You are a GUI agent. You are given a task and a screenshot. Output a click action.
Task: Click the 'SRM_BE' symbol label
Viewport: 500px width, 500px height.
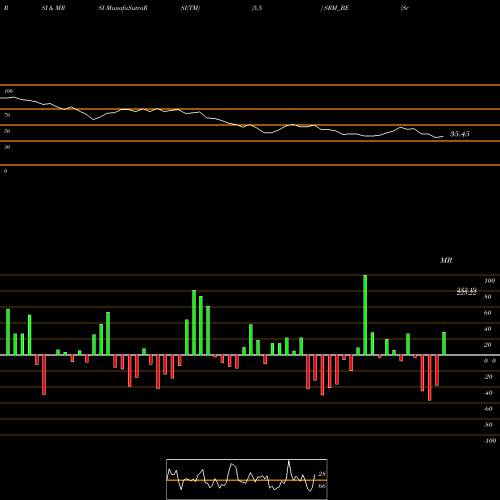coord(336,8)
